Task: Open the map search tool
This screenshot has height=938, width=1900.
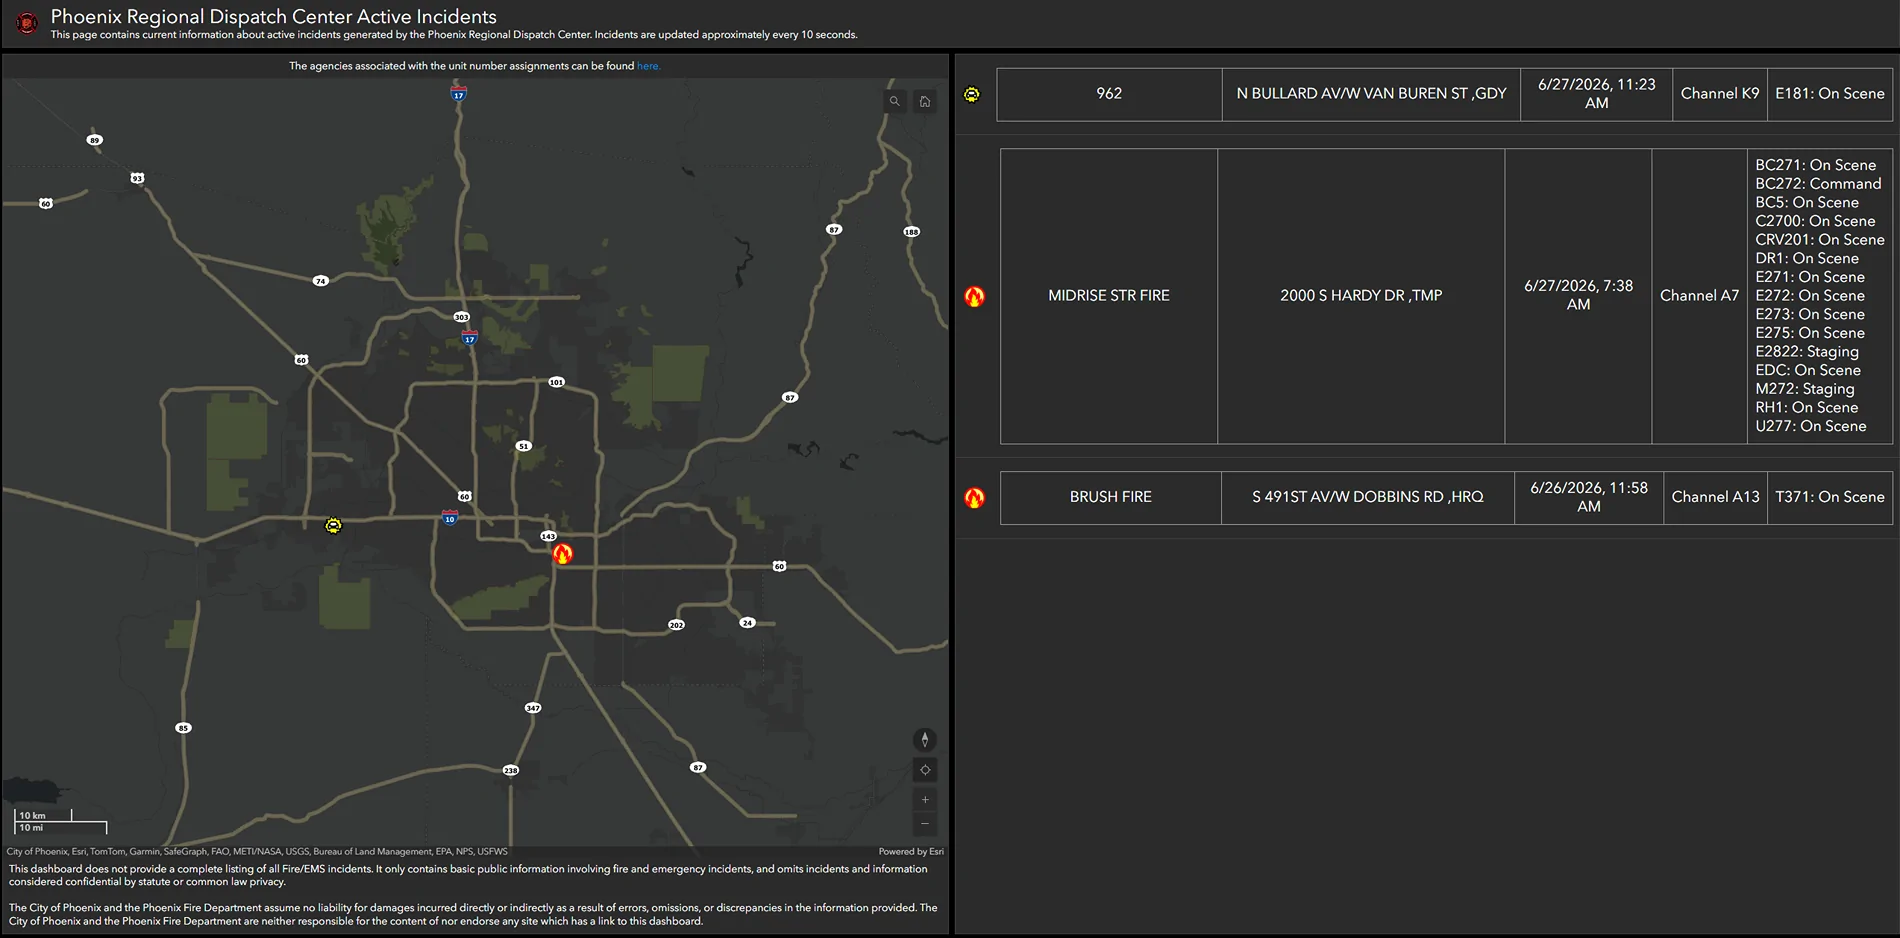Action: (895, 101)
